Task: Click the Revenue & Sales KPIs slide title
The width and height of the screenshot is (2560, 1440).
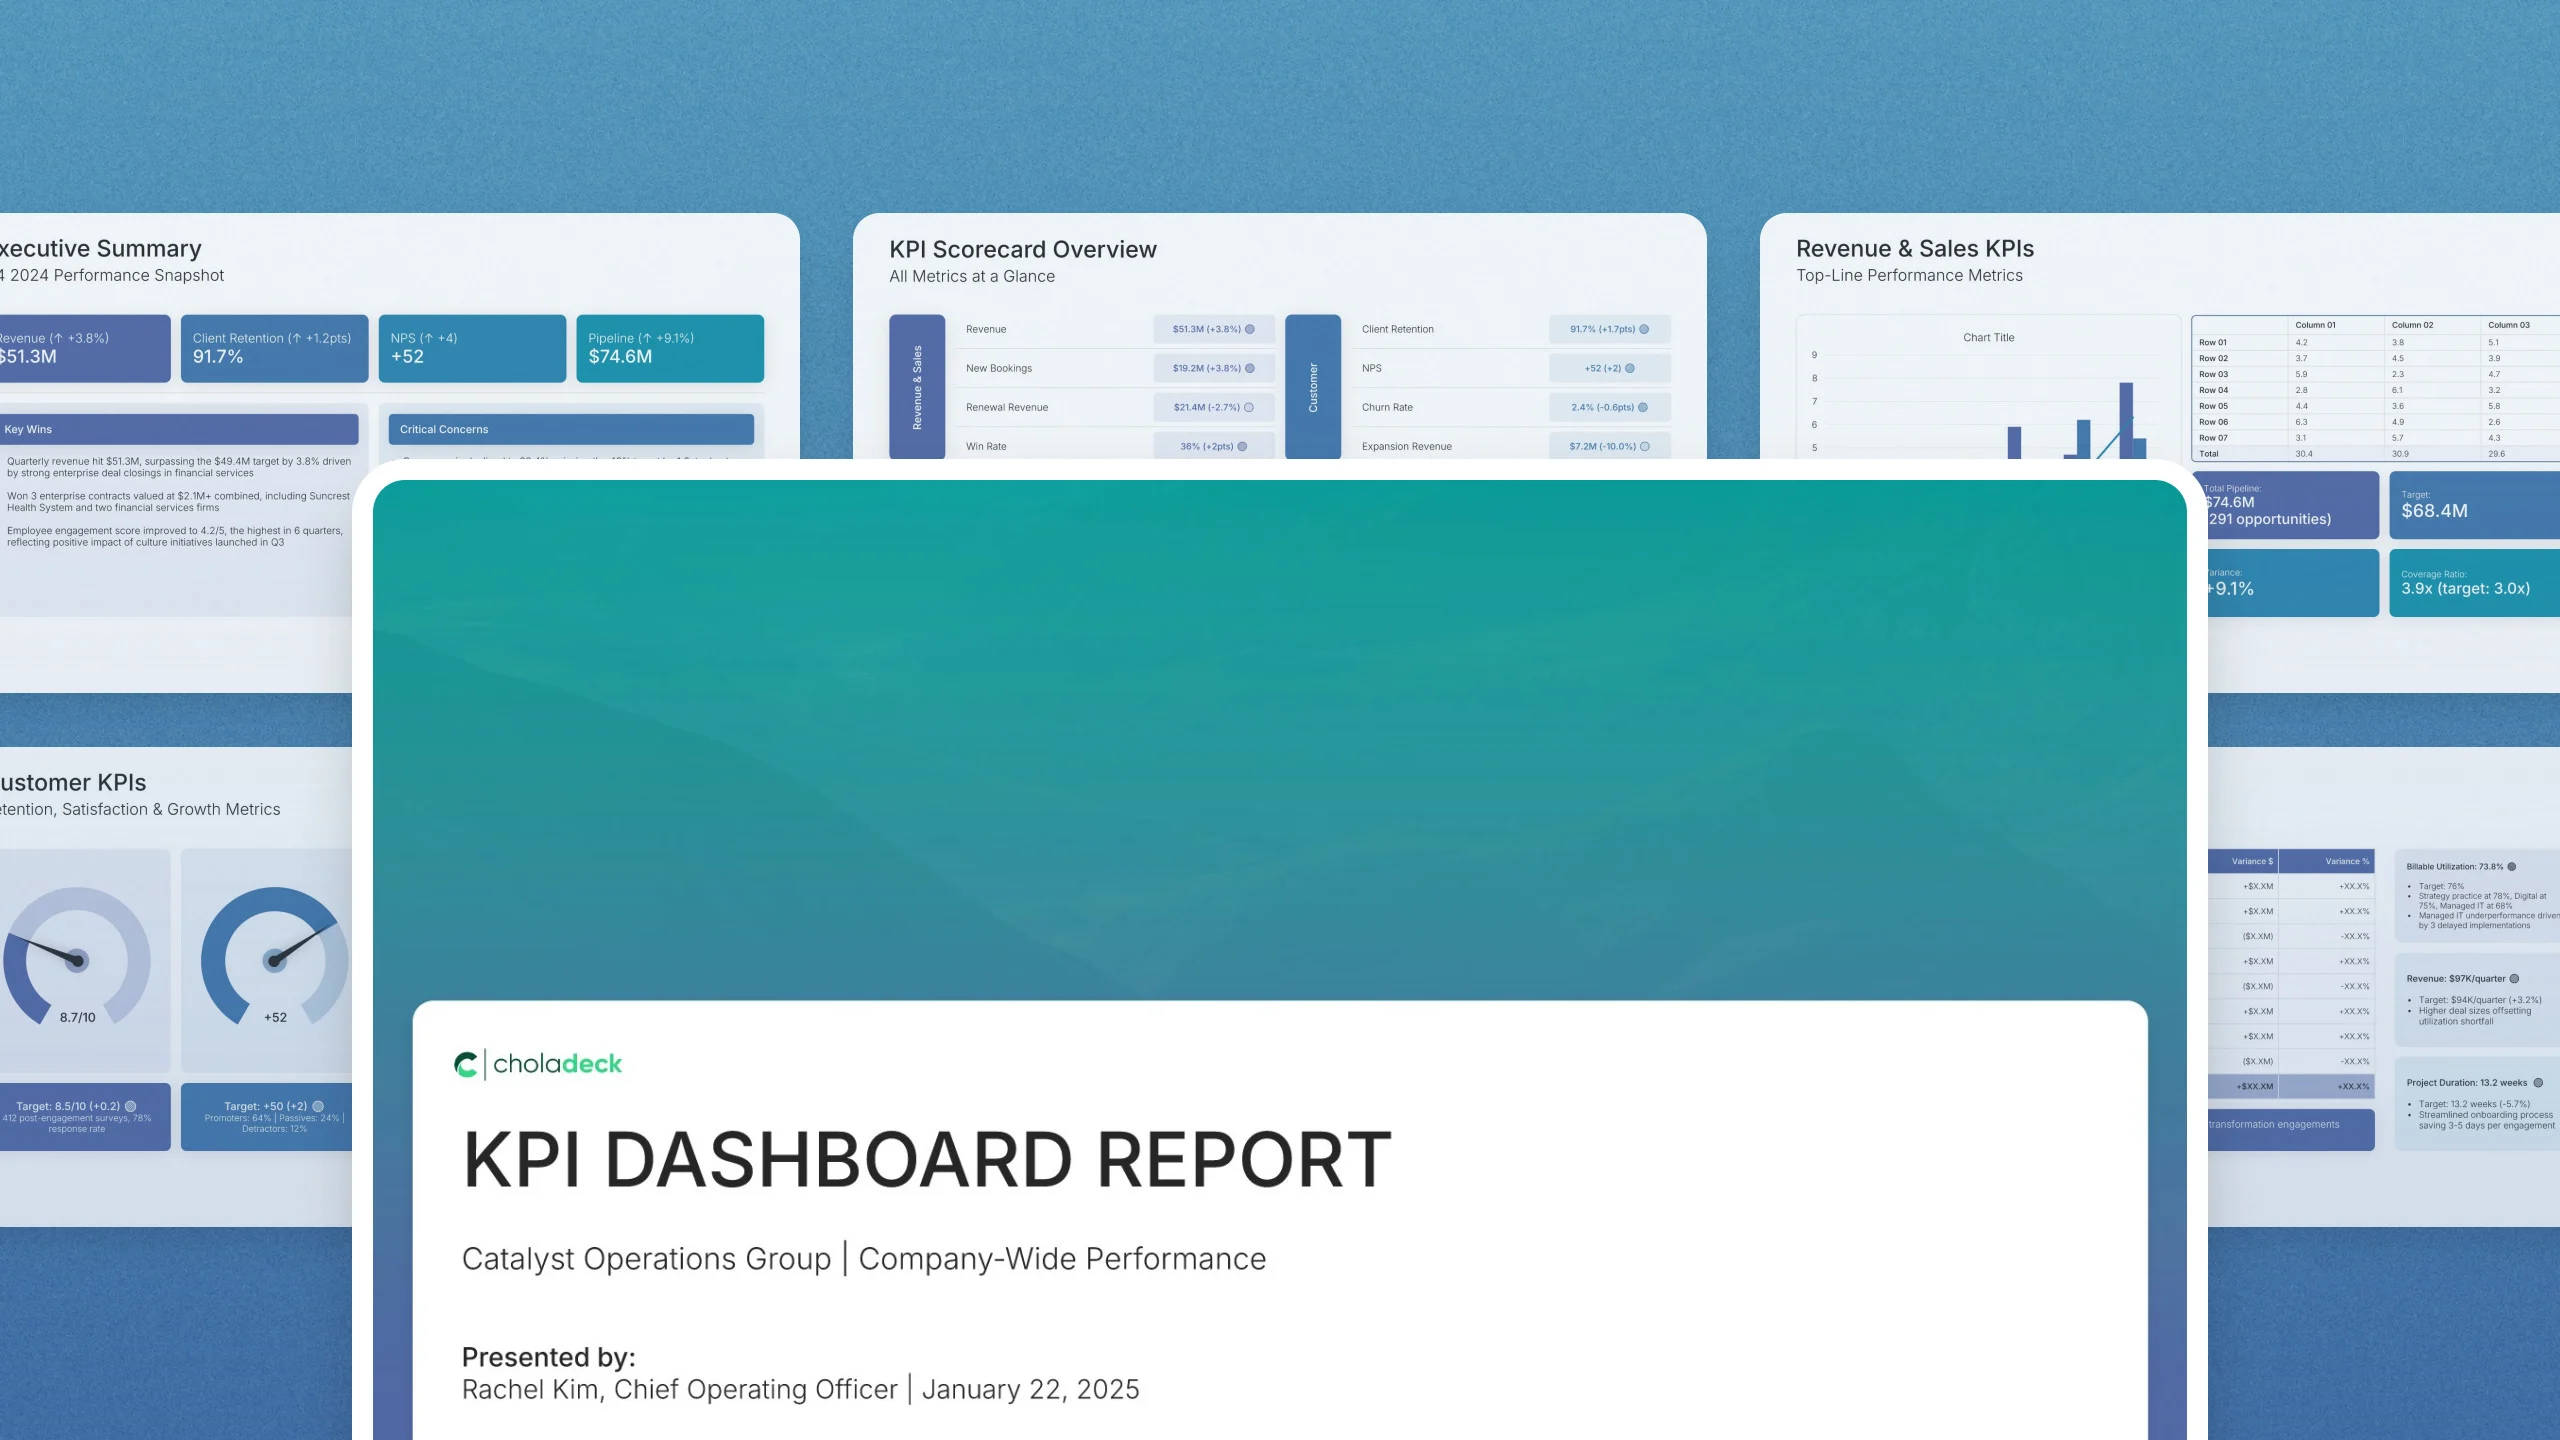Action: point(1915,248)
